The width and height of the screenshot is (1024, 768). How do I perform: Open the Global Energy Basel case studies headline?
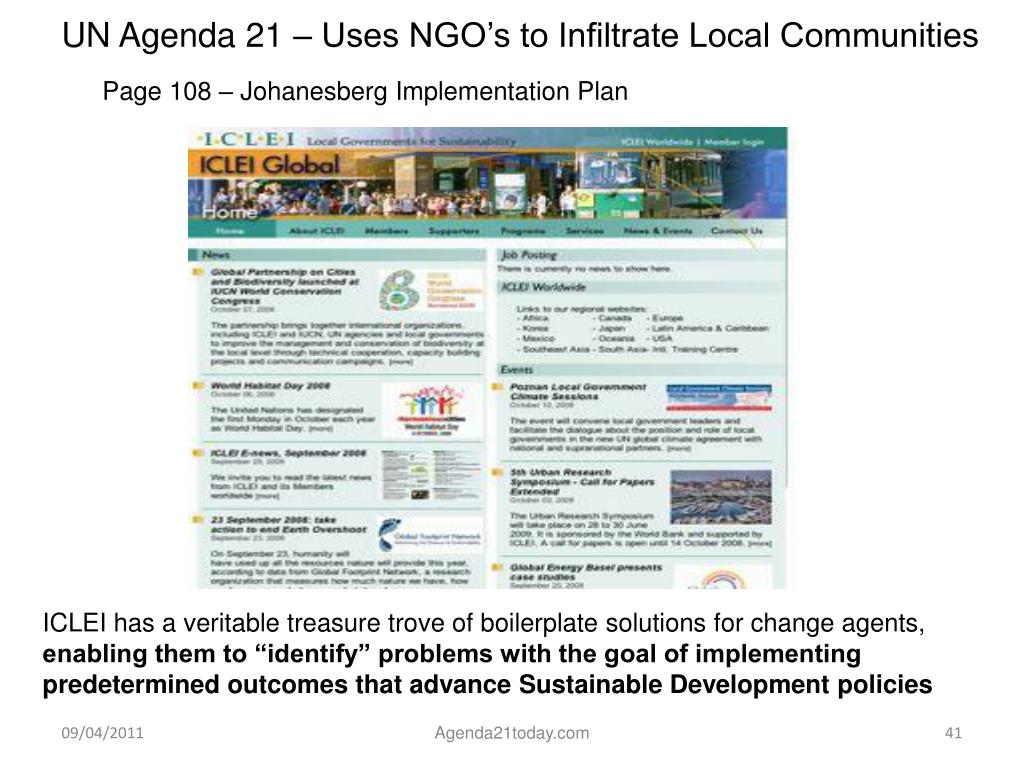coord(586,572)
